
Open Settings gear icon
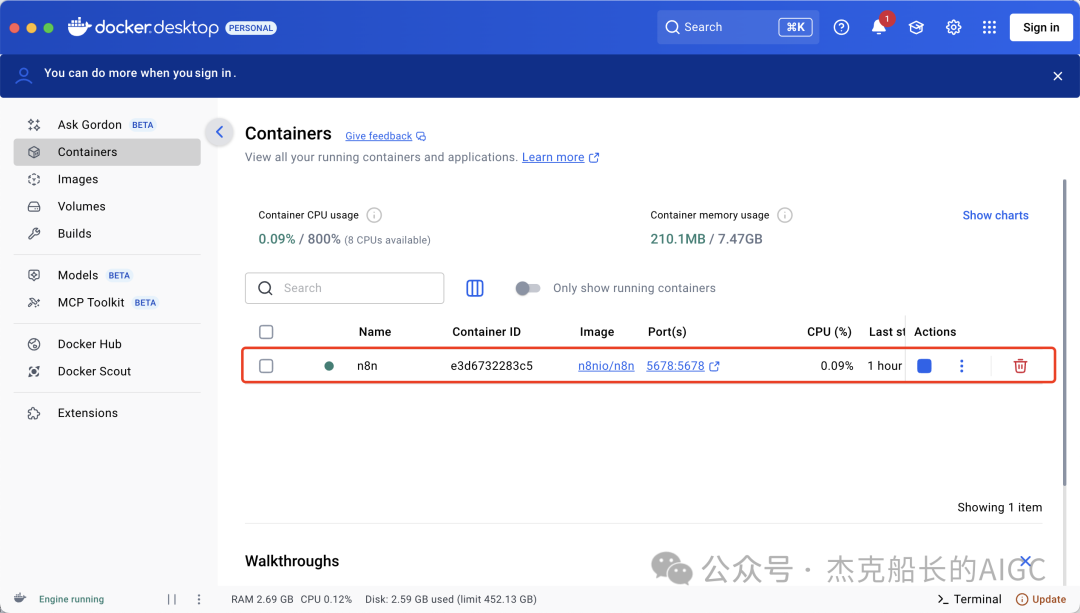coord(953,28)
